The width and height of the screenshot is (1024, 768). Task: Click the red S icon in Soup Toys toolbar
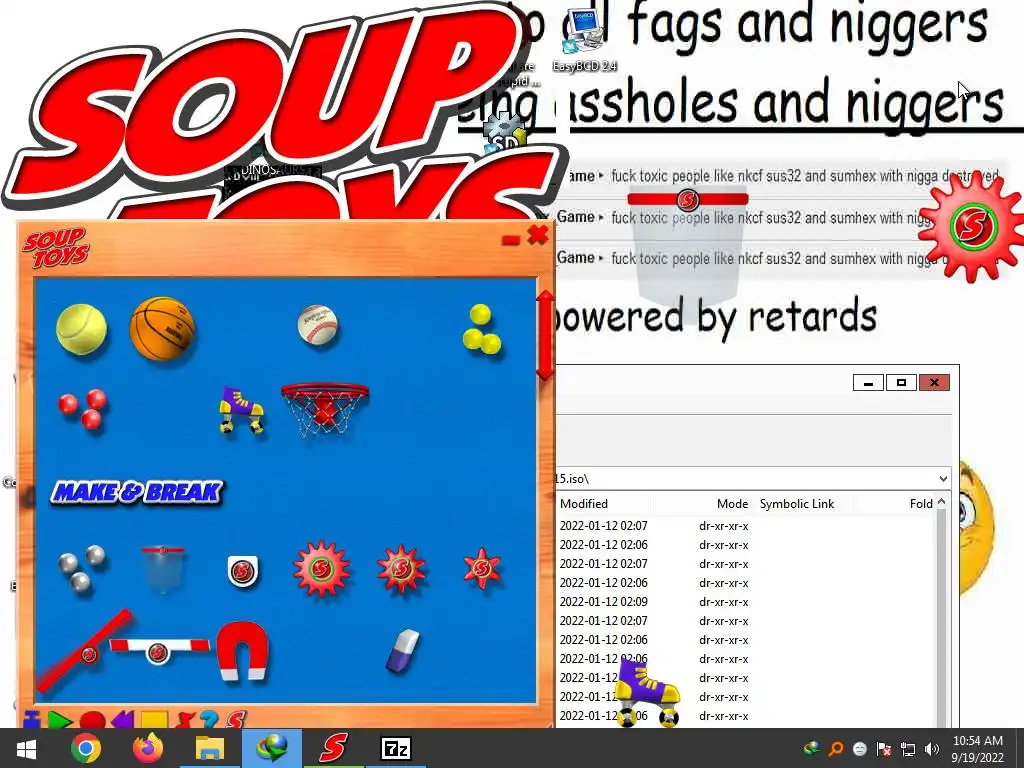[x=236, y=720]
